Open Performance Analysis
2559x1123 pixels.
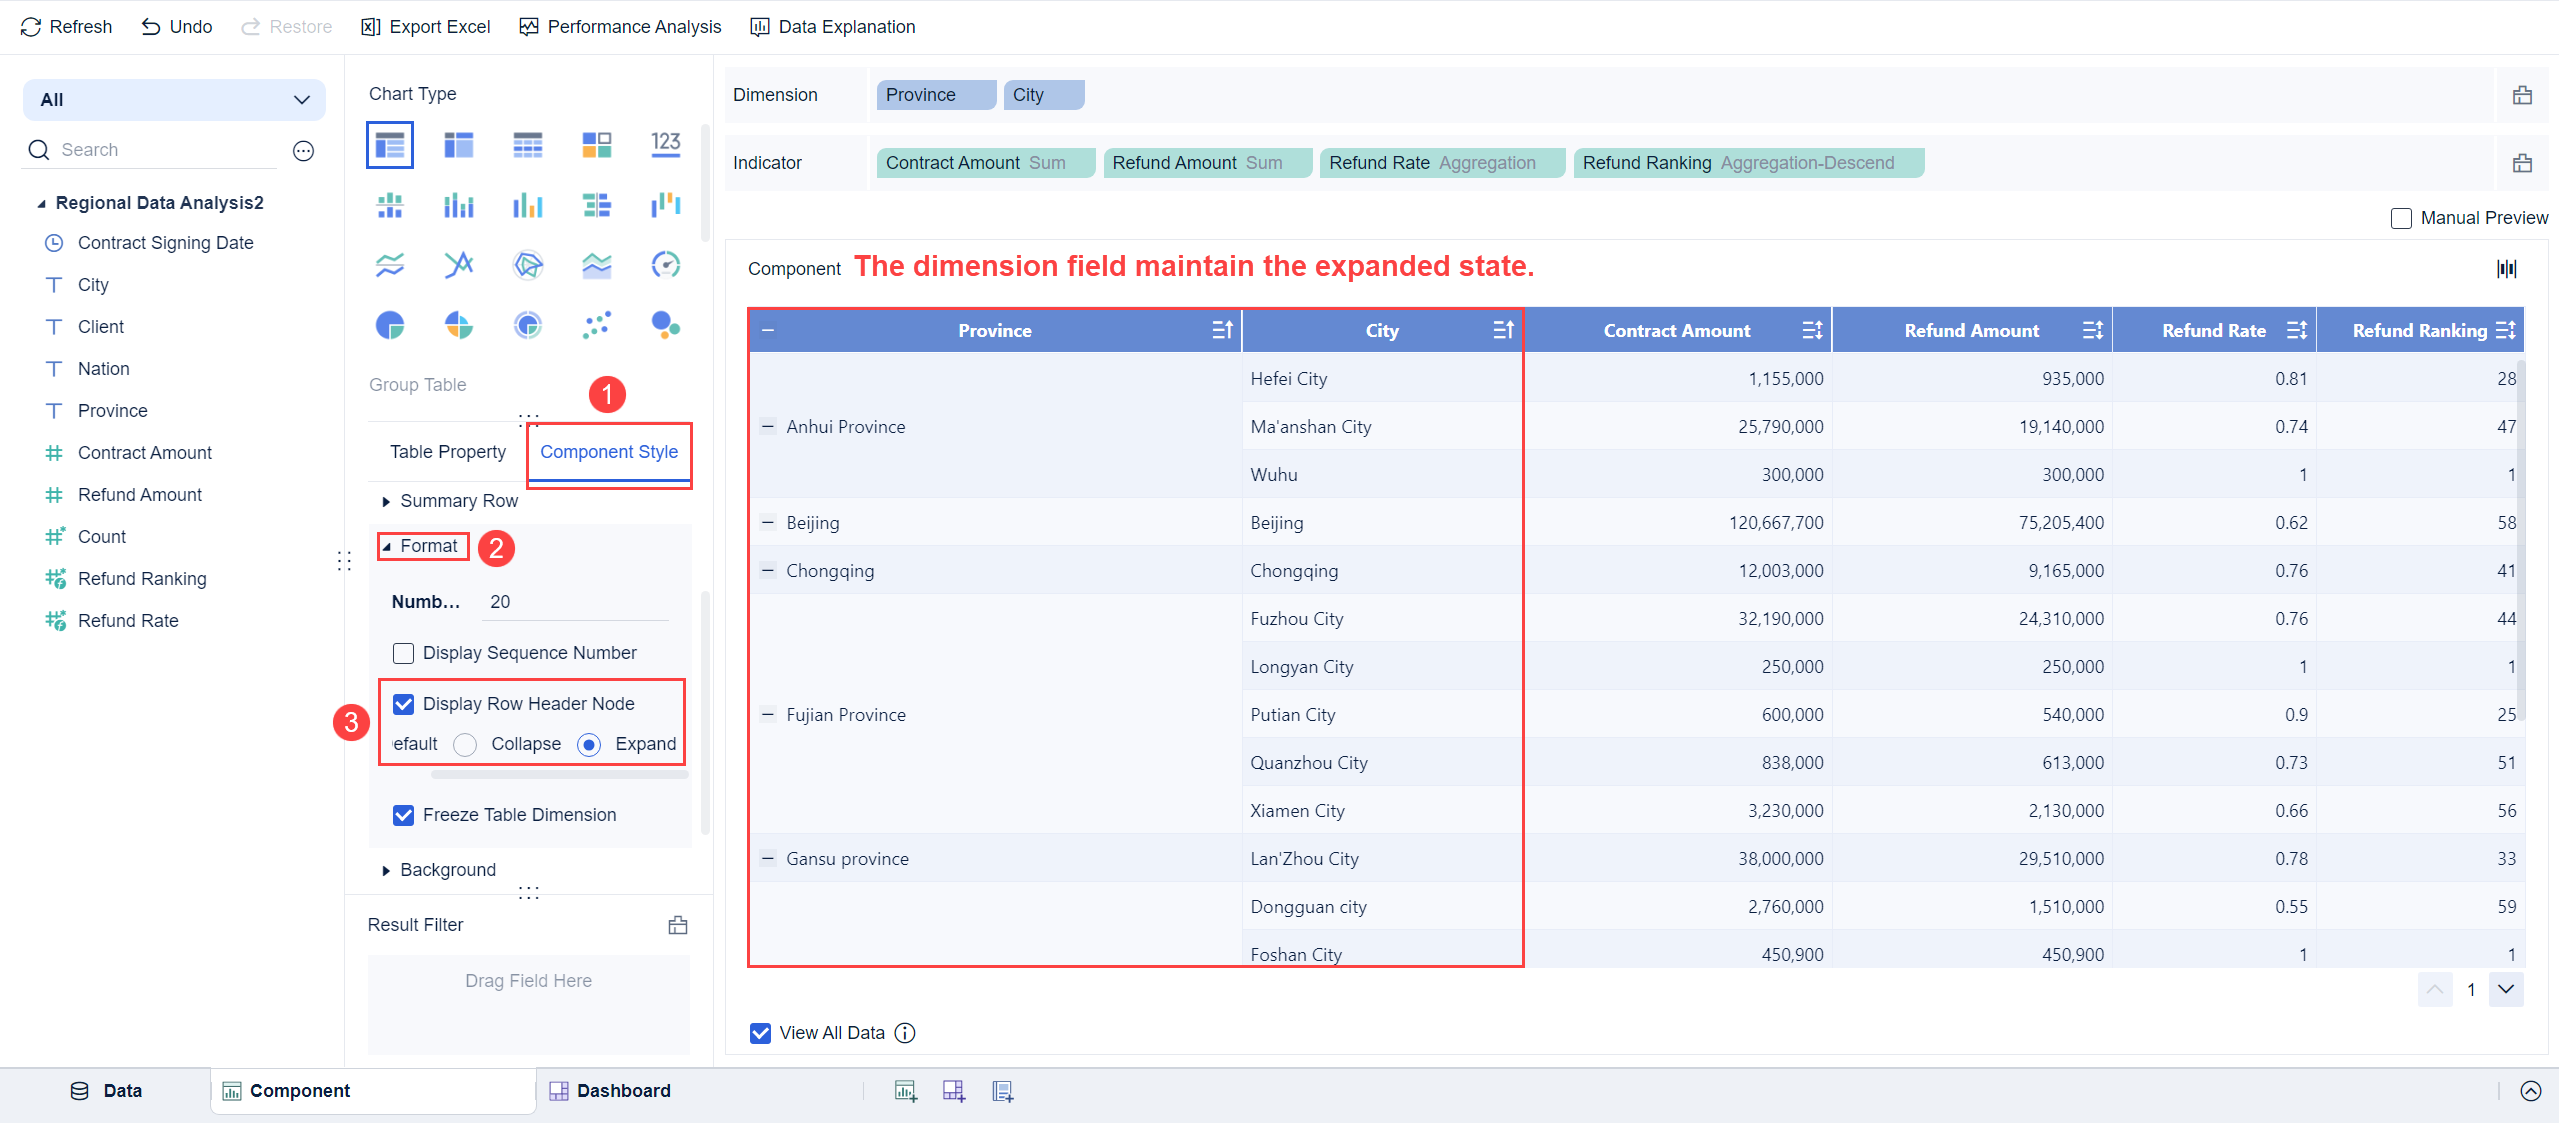tap(620, 27)
